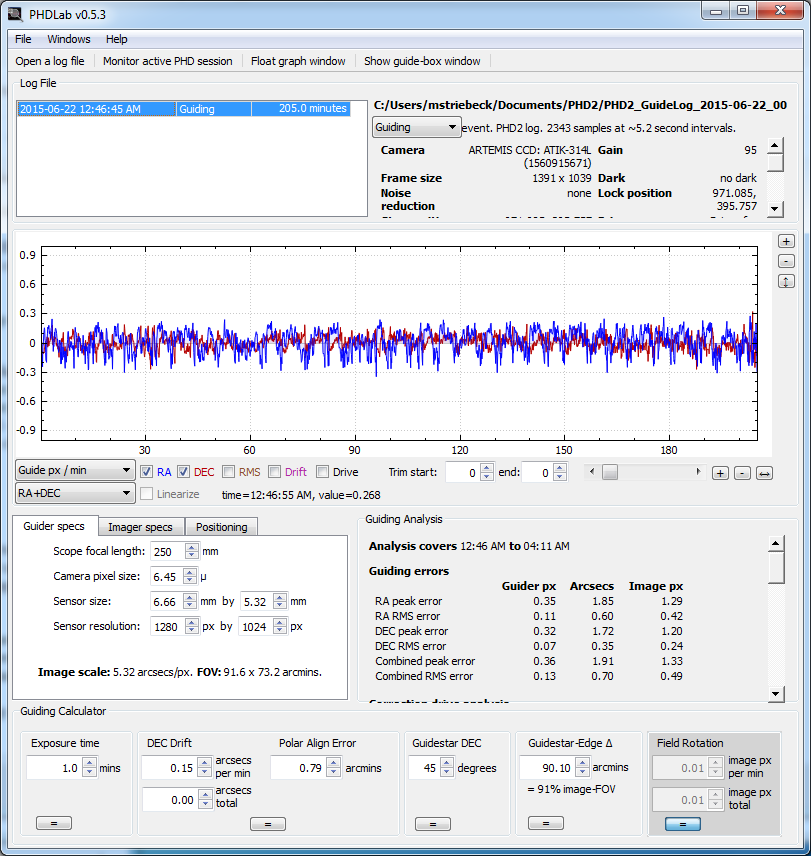Click the Guidestar DEC calculate equals button

(x=433, y=824)
